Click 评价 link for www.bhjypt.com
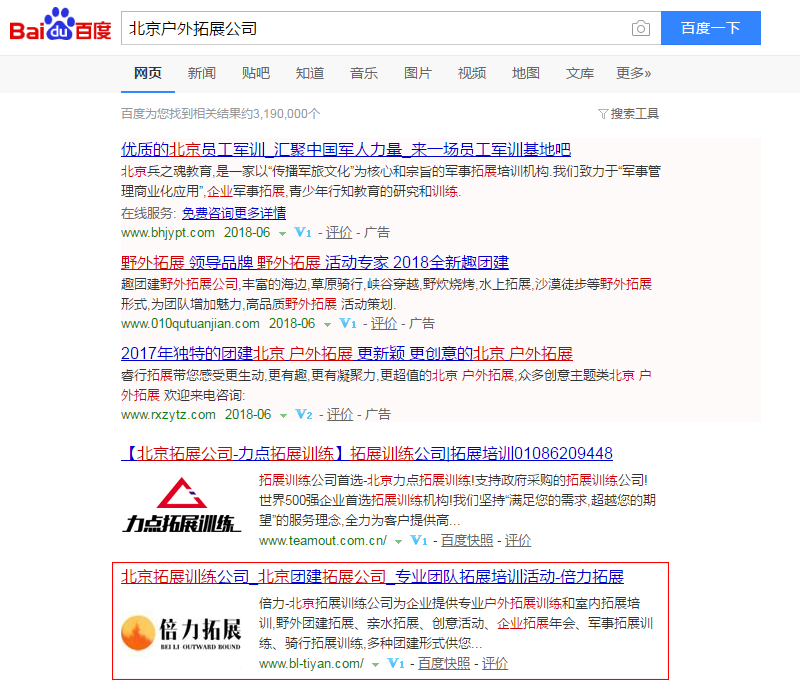This screenshot has width=800, height=691. [x=339, y=233]
